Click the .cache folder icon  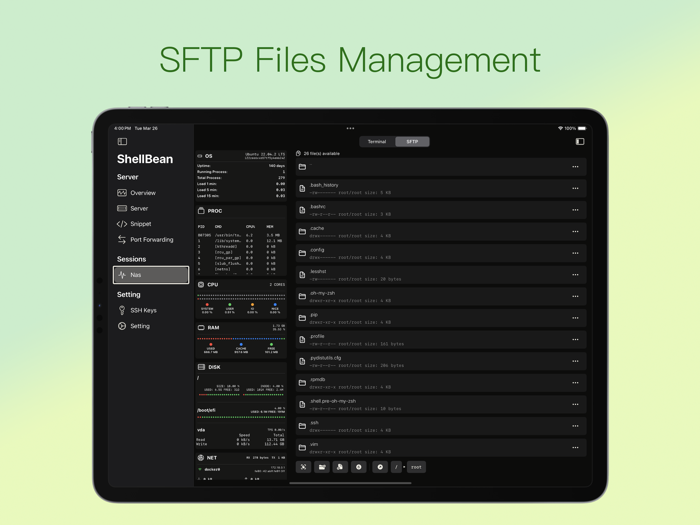pyautogui.click(x=302, y=231)
